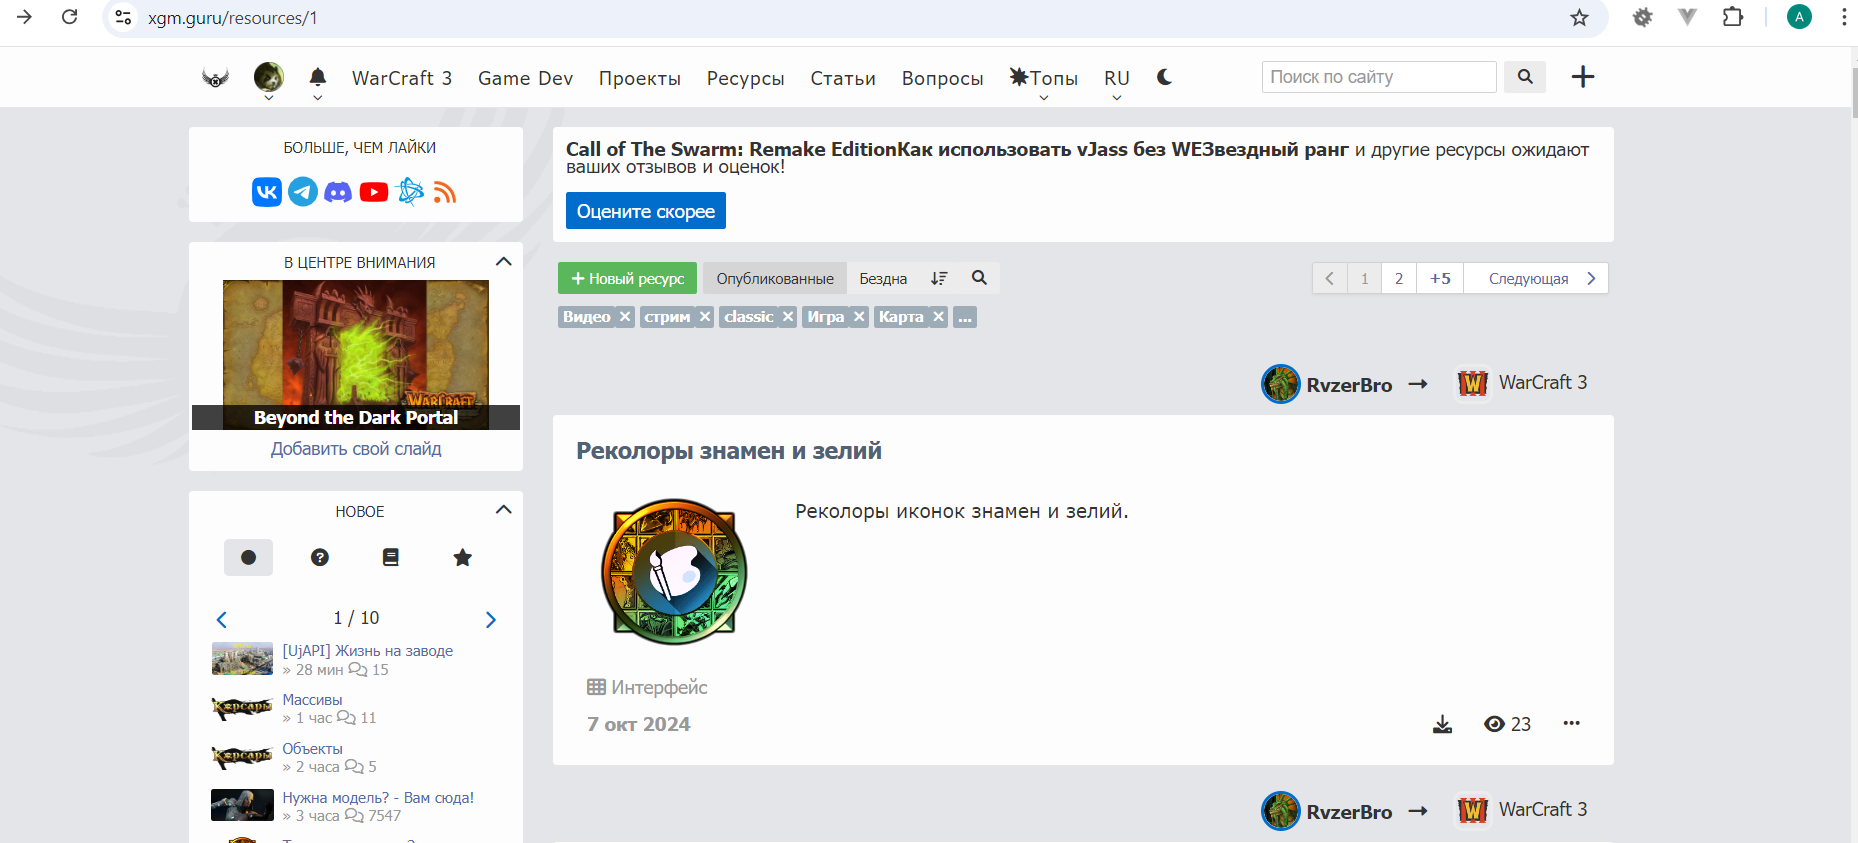Remove the Карта tag filter

point(938,317)
